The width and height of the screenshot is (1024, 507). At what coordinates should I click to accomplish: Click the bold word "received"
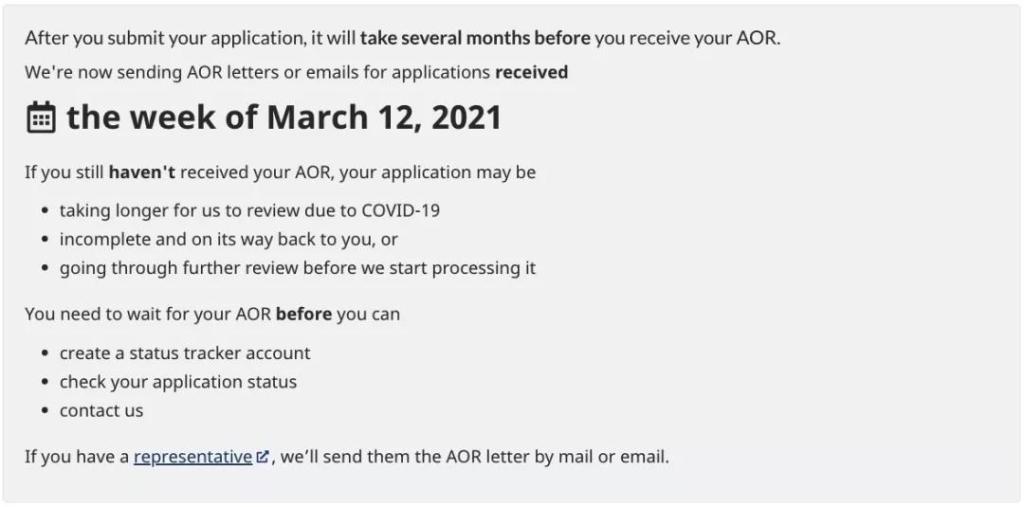pos(532,72)
